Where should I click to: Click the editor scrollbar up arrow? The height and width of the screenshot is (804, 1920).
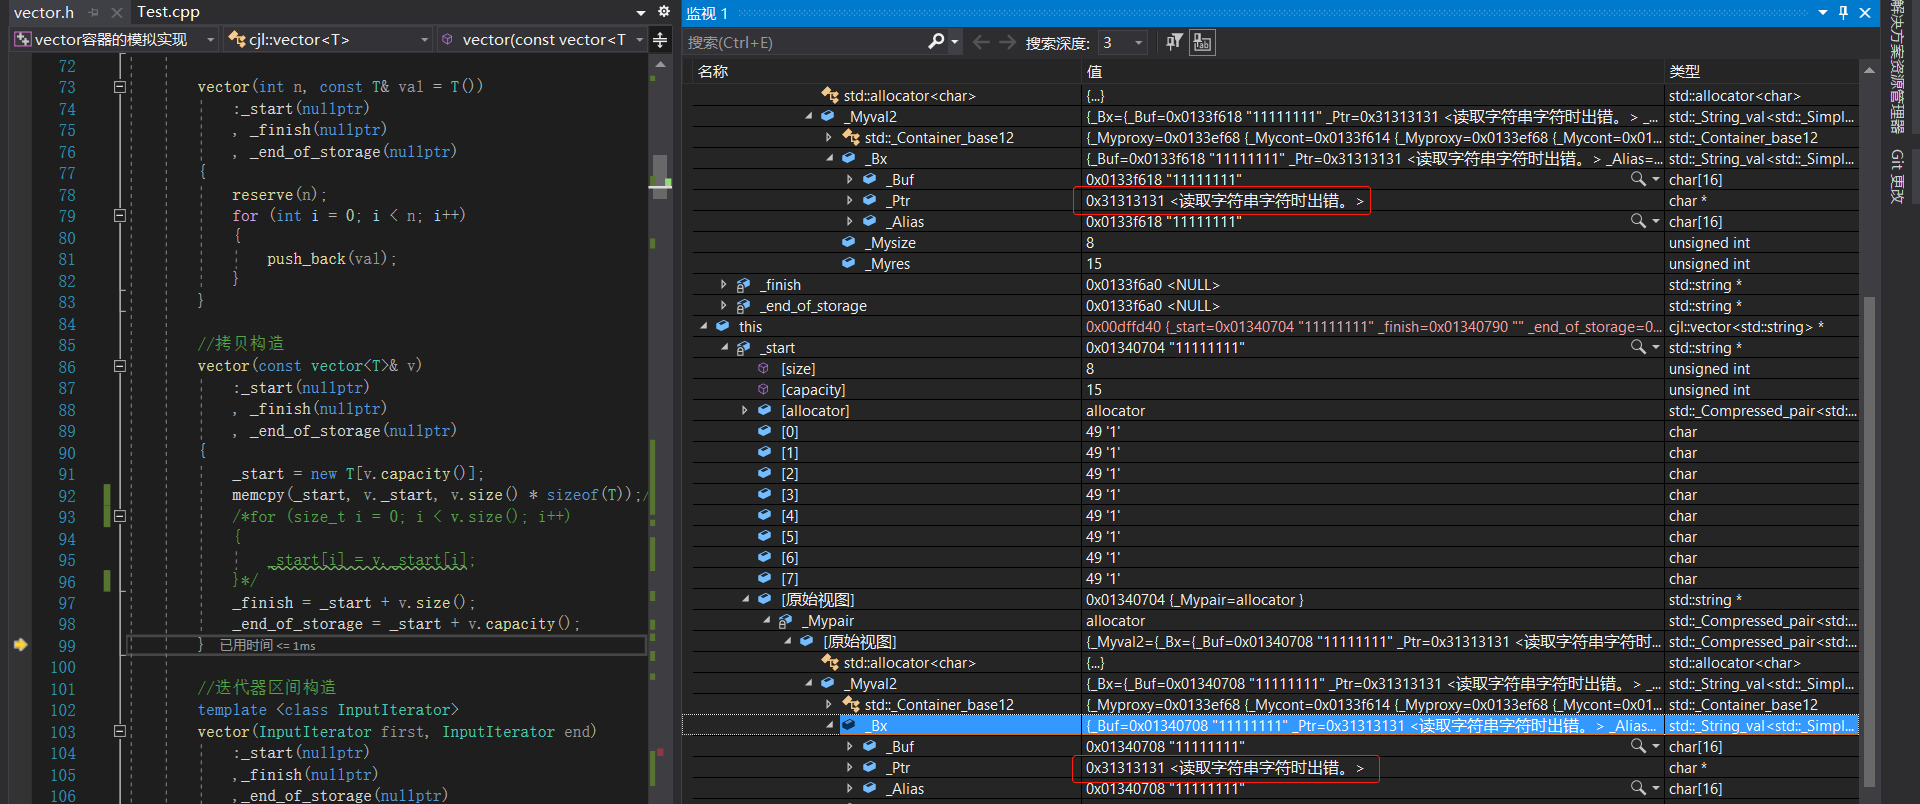point(660,64)
